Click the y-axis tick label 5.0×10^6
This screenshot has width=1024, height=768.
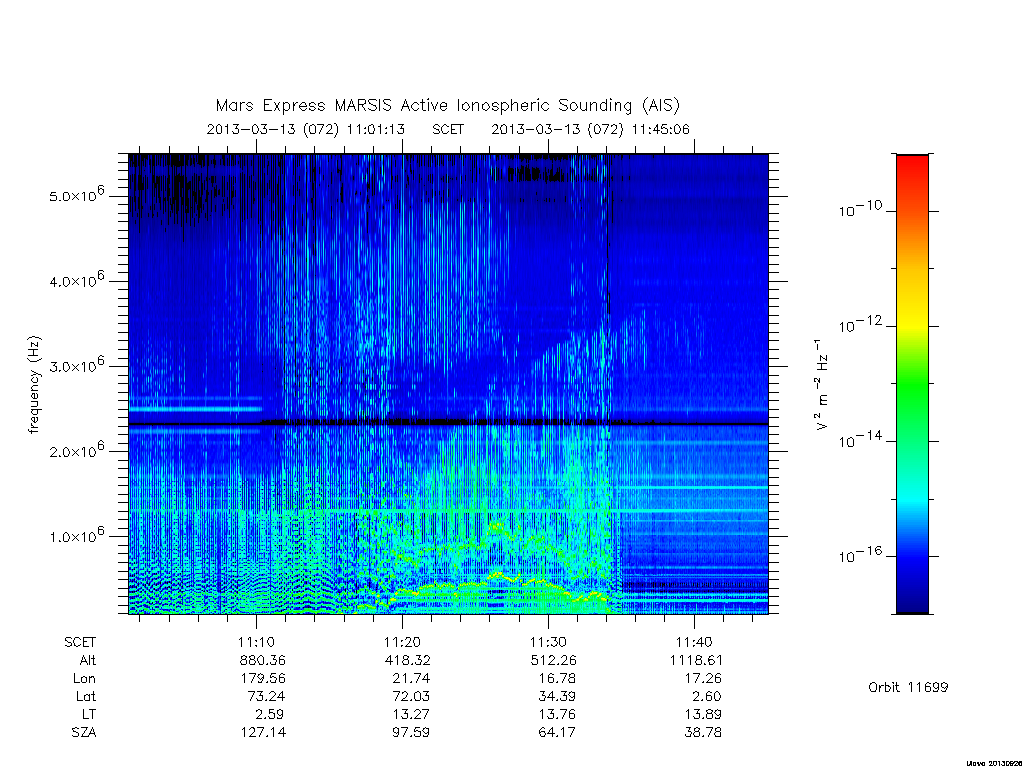(76, 195)
